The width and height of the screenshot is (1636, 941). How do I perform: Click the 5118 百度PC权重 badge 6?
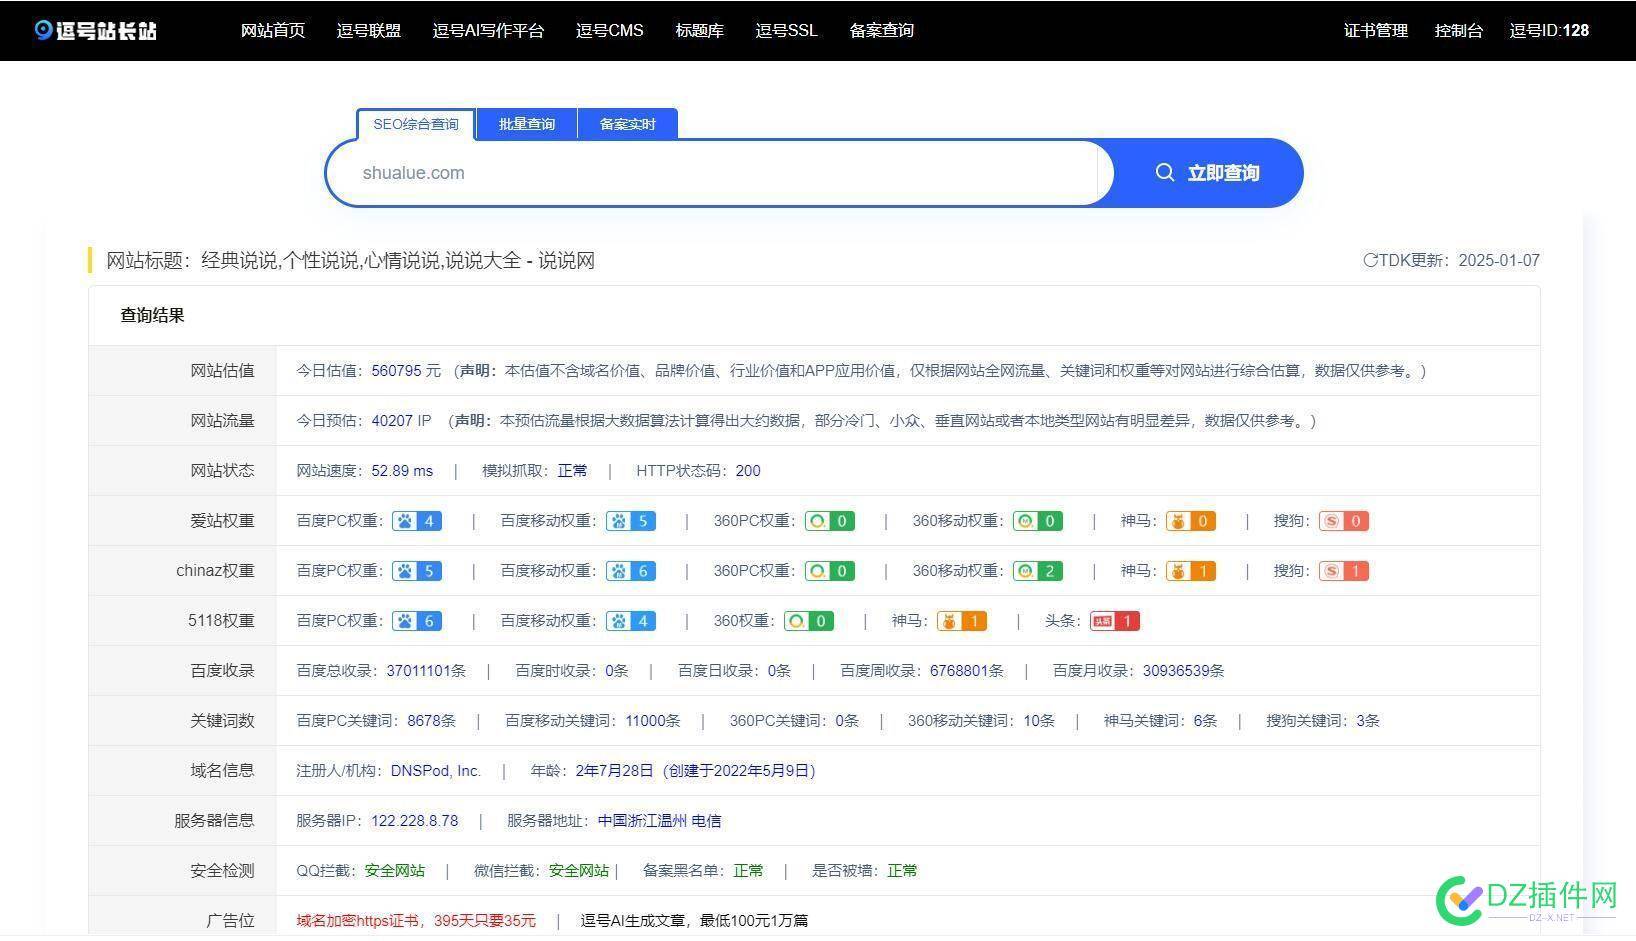click(x=417, y=621)
